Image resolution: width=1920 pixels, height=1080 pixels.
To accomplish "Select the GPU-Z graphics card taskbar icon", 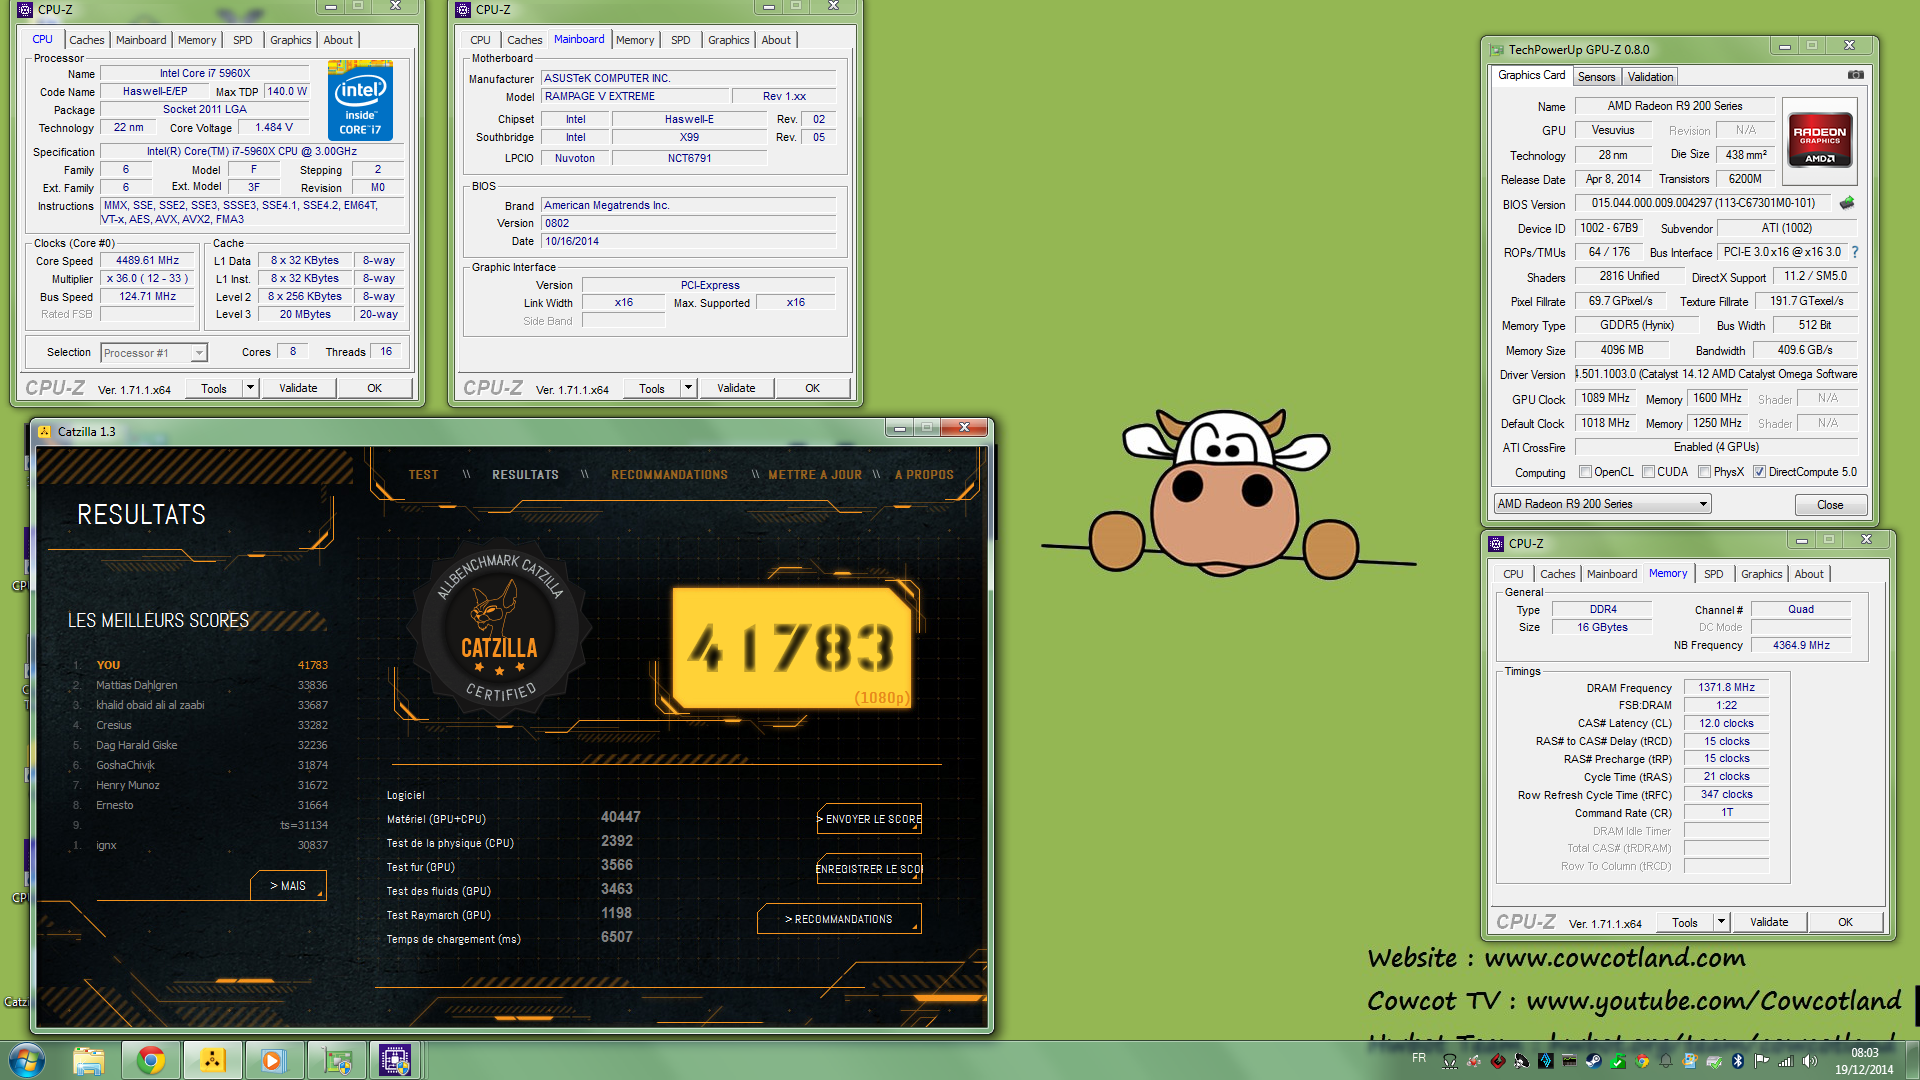I will [x=336, y=1060].
